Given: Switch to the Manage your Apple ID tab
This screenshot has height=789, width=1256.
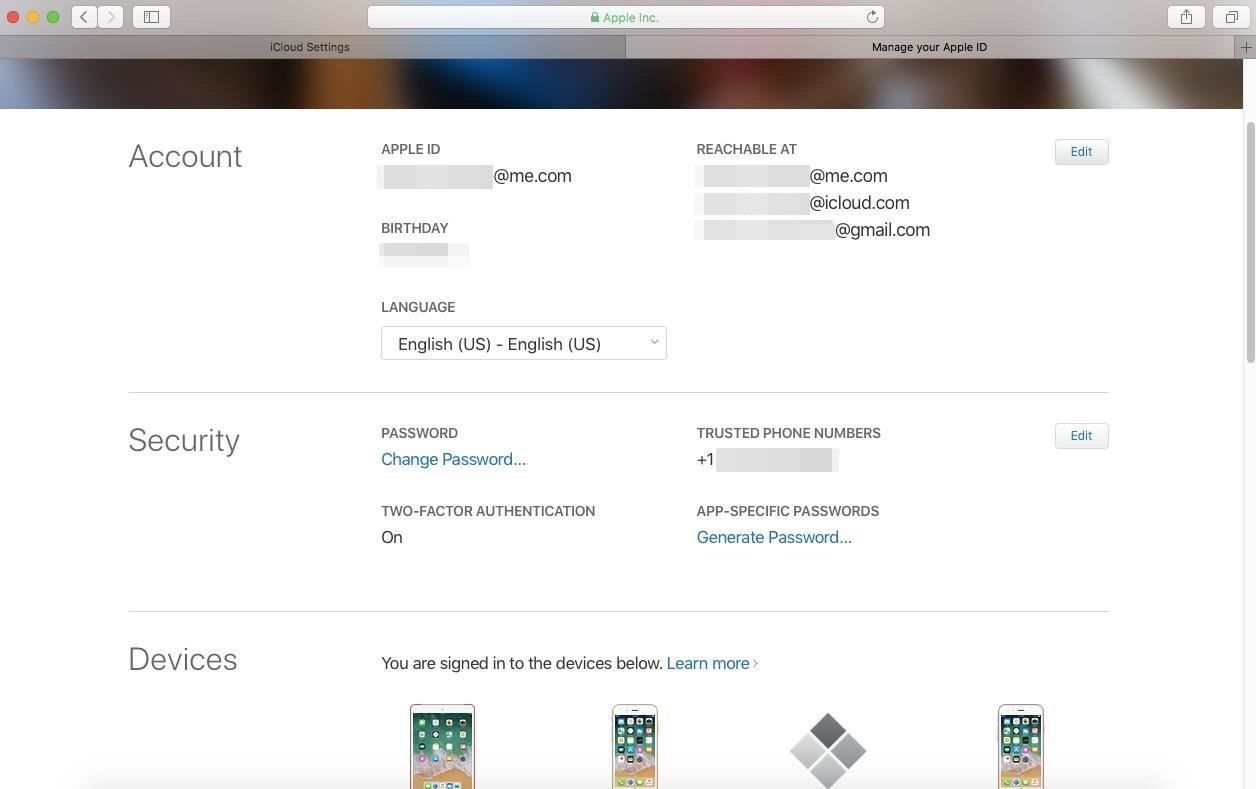Looking at the screenshot, I should (x=929, y=47).
